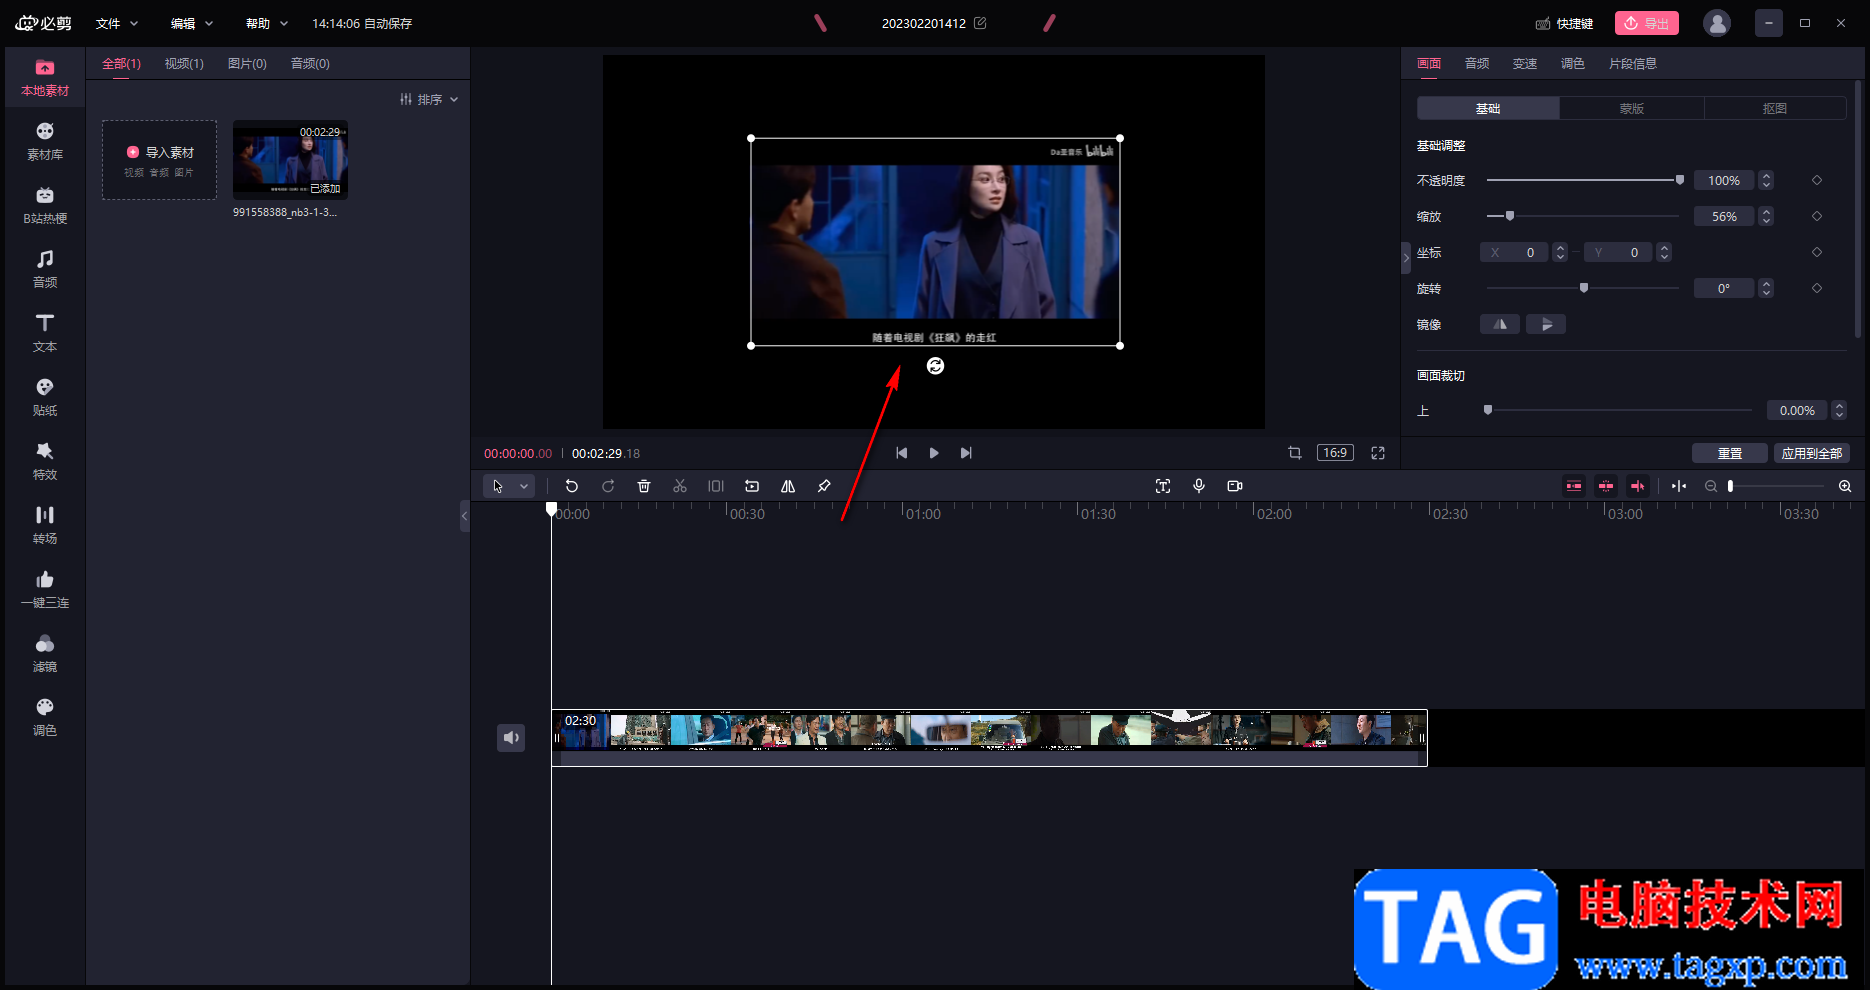Zoom out the timeline with minus magnifier

pyautogui.click(x=1711, y=486)
